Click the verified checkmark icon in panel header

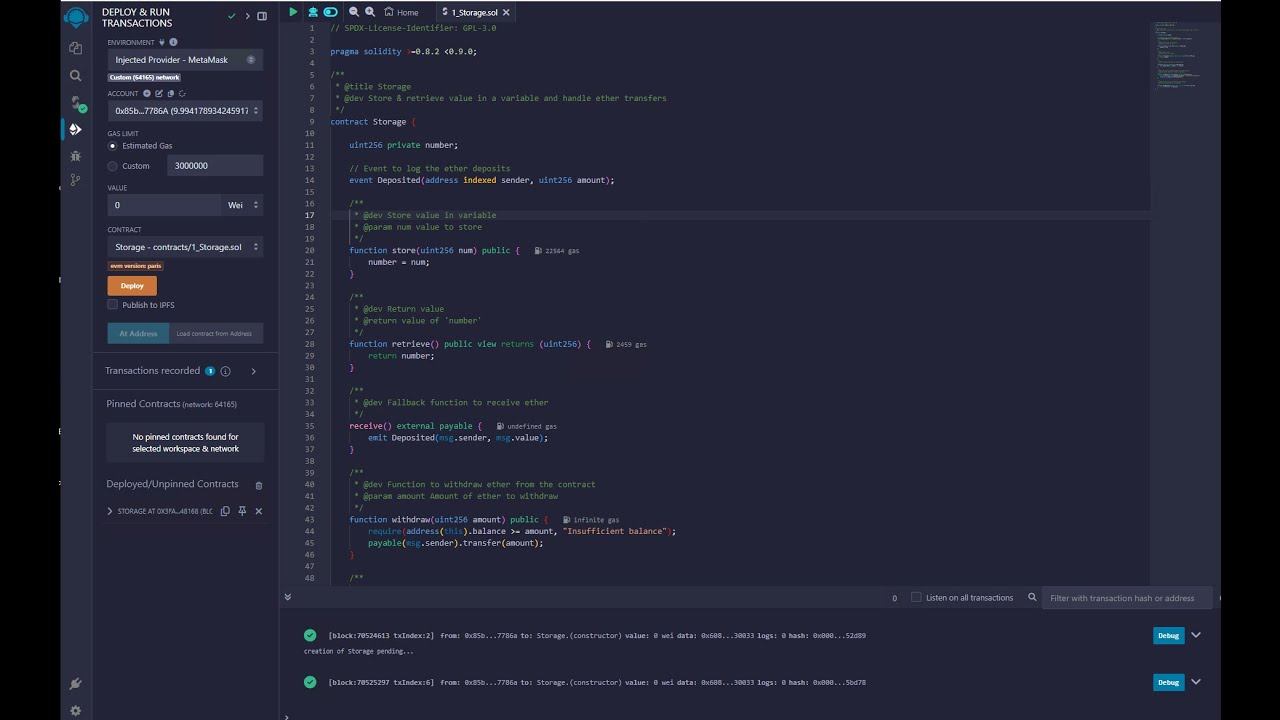click(x=232, y=16)
